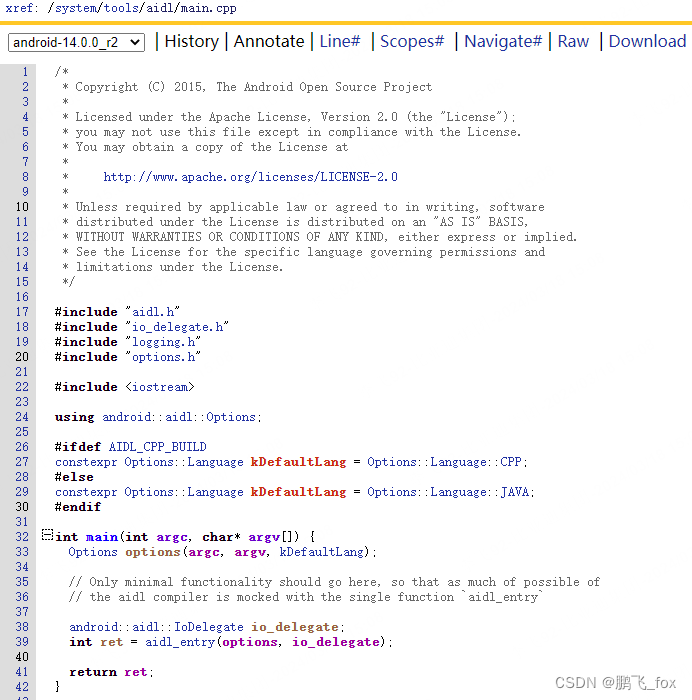692x700 pixels.
Task: Click 'limitations under the License.' comment text
Action: pos(179,267)
